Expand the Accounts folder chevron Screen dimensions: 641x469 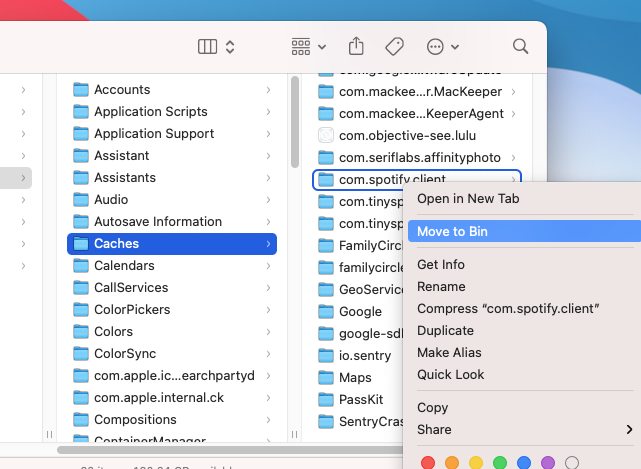[x=268, y=90]
